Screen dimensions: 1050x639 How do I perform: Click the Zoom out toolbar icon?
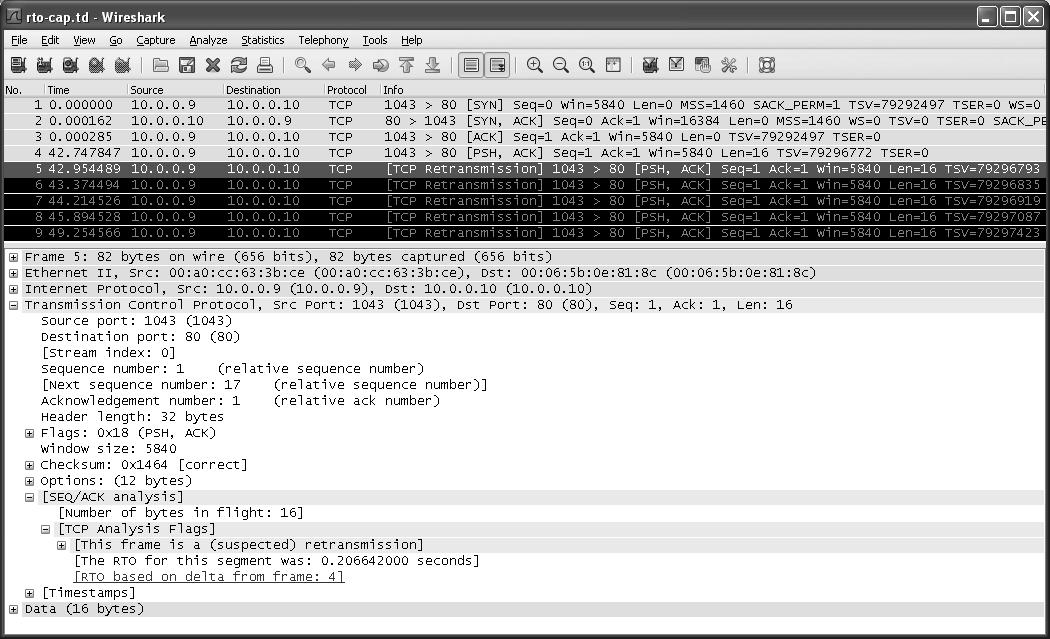pos(561,66)
